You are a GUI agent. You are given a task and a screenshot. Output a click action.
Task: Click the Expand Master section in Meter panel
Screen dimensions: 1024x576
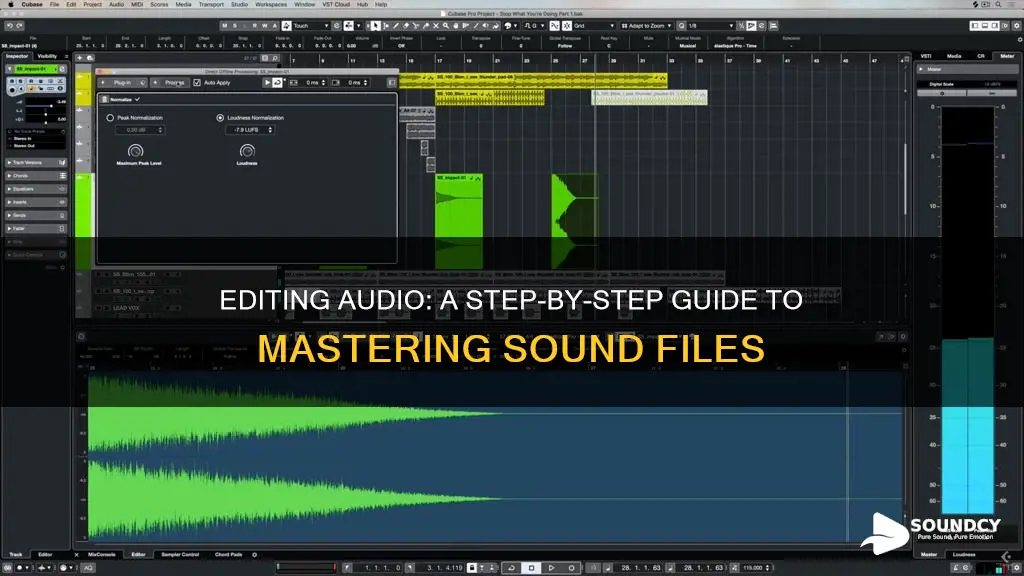[x=921, y=69]
